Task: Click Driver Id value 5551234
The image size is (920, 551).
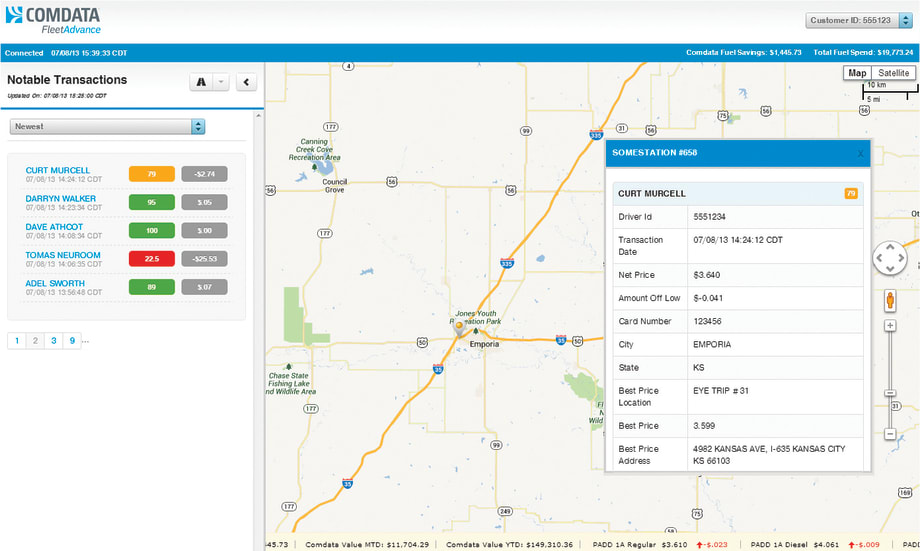Action: tap(709, 217)
